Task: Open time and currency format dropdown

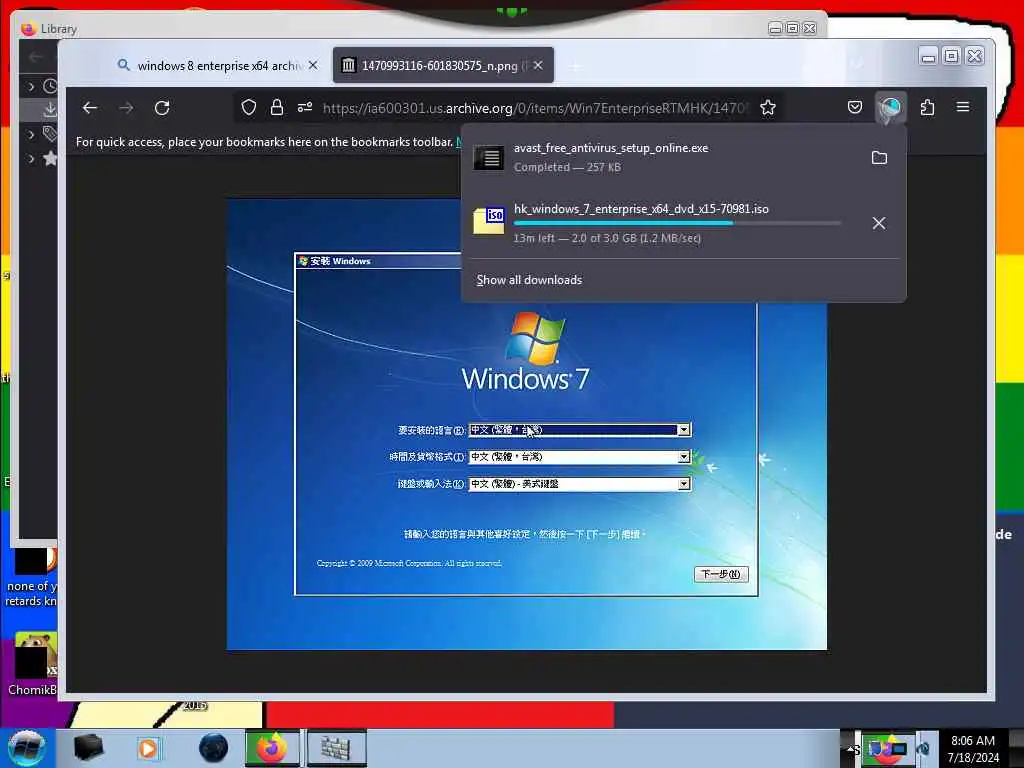Action: coord(683,456)
